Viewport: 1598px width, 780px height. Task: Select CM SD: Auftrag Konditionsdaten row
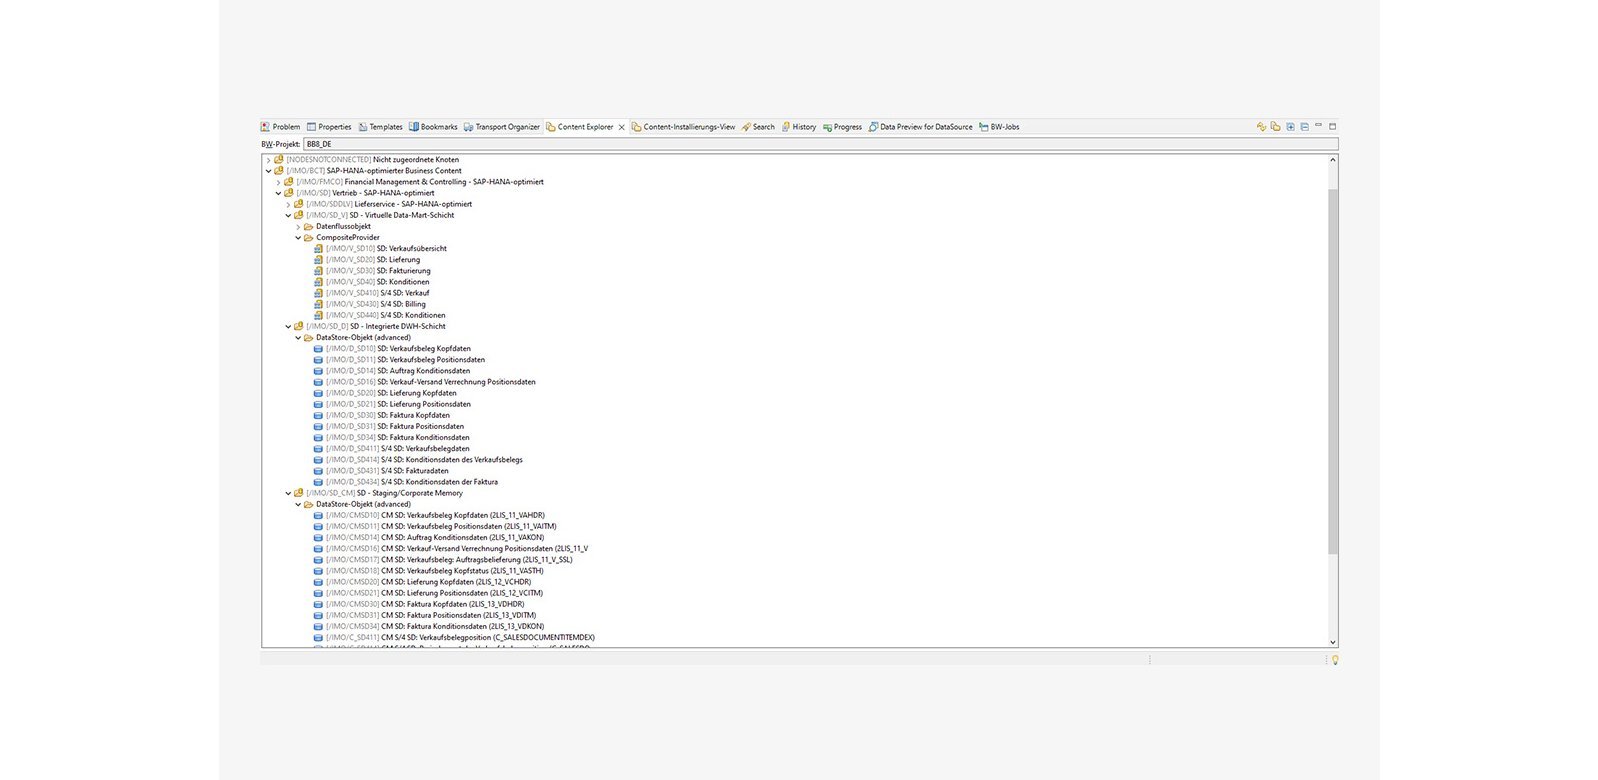pyautogui.click(x=429, y=538)
